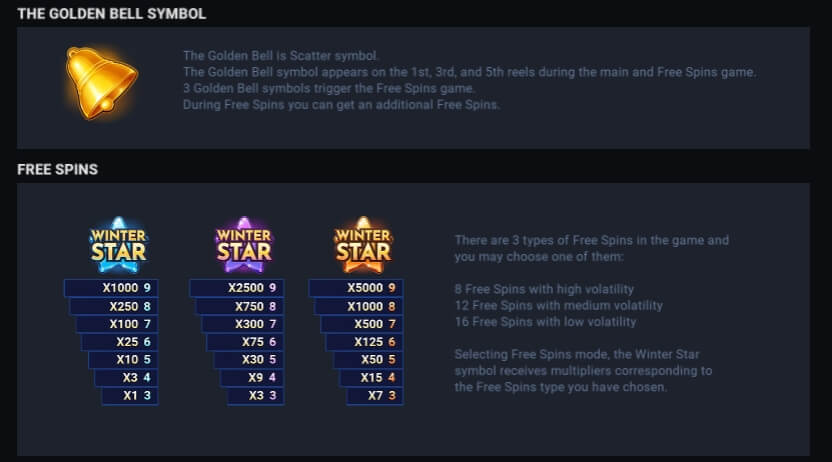Click the X3 3 purple multiplier row
Image resolution: width=832 pixels, height=462 pixels.
pos(256,395)
